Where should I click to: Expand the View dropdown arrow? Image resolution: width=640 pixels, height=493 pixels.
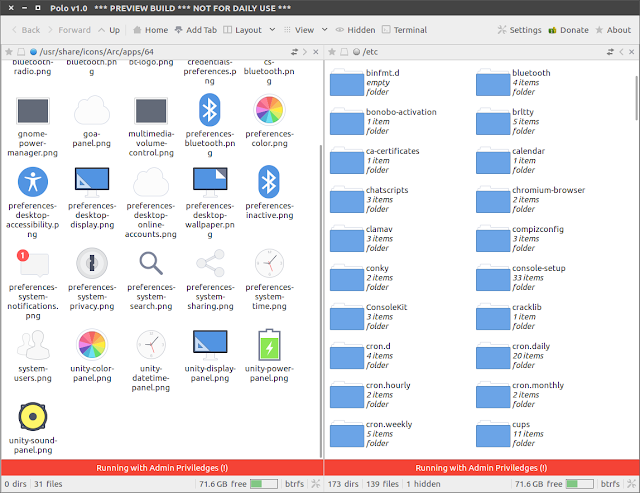click(x=324, y=30)
